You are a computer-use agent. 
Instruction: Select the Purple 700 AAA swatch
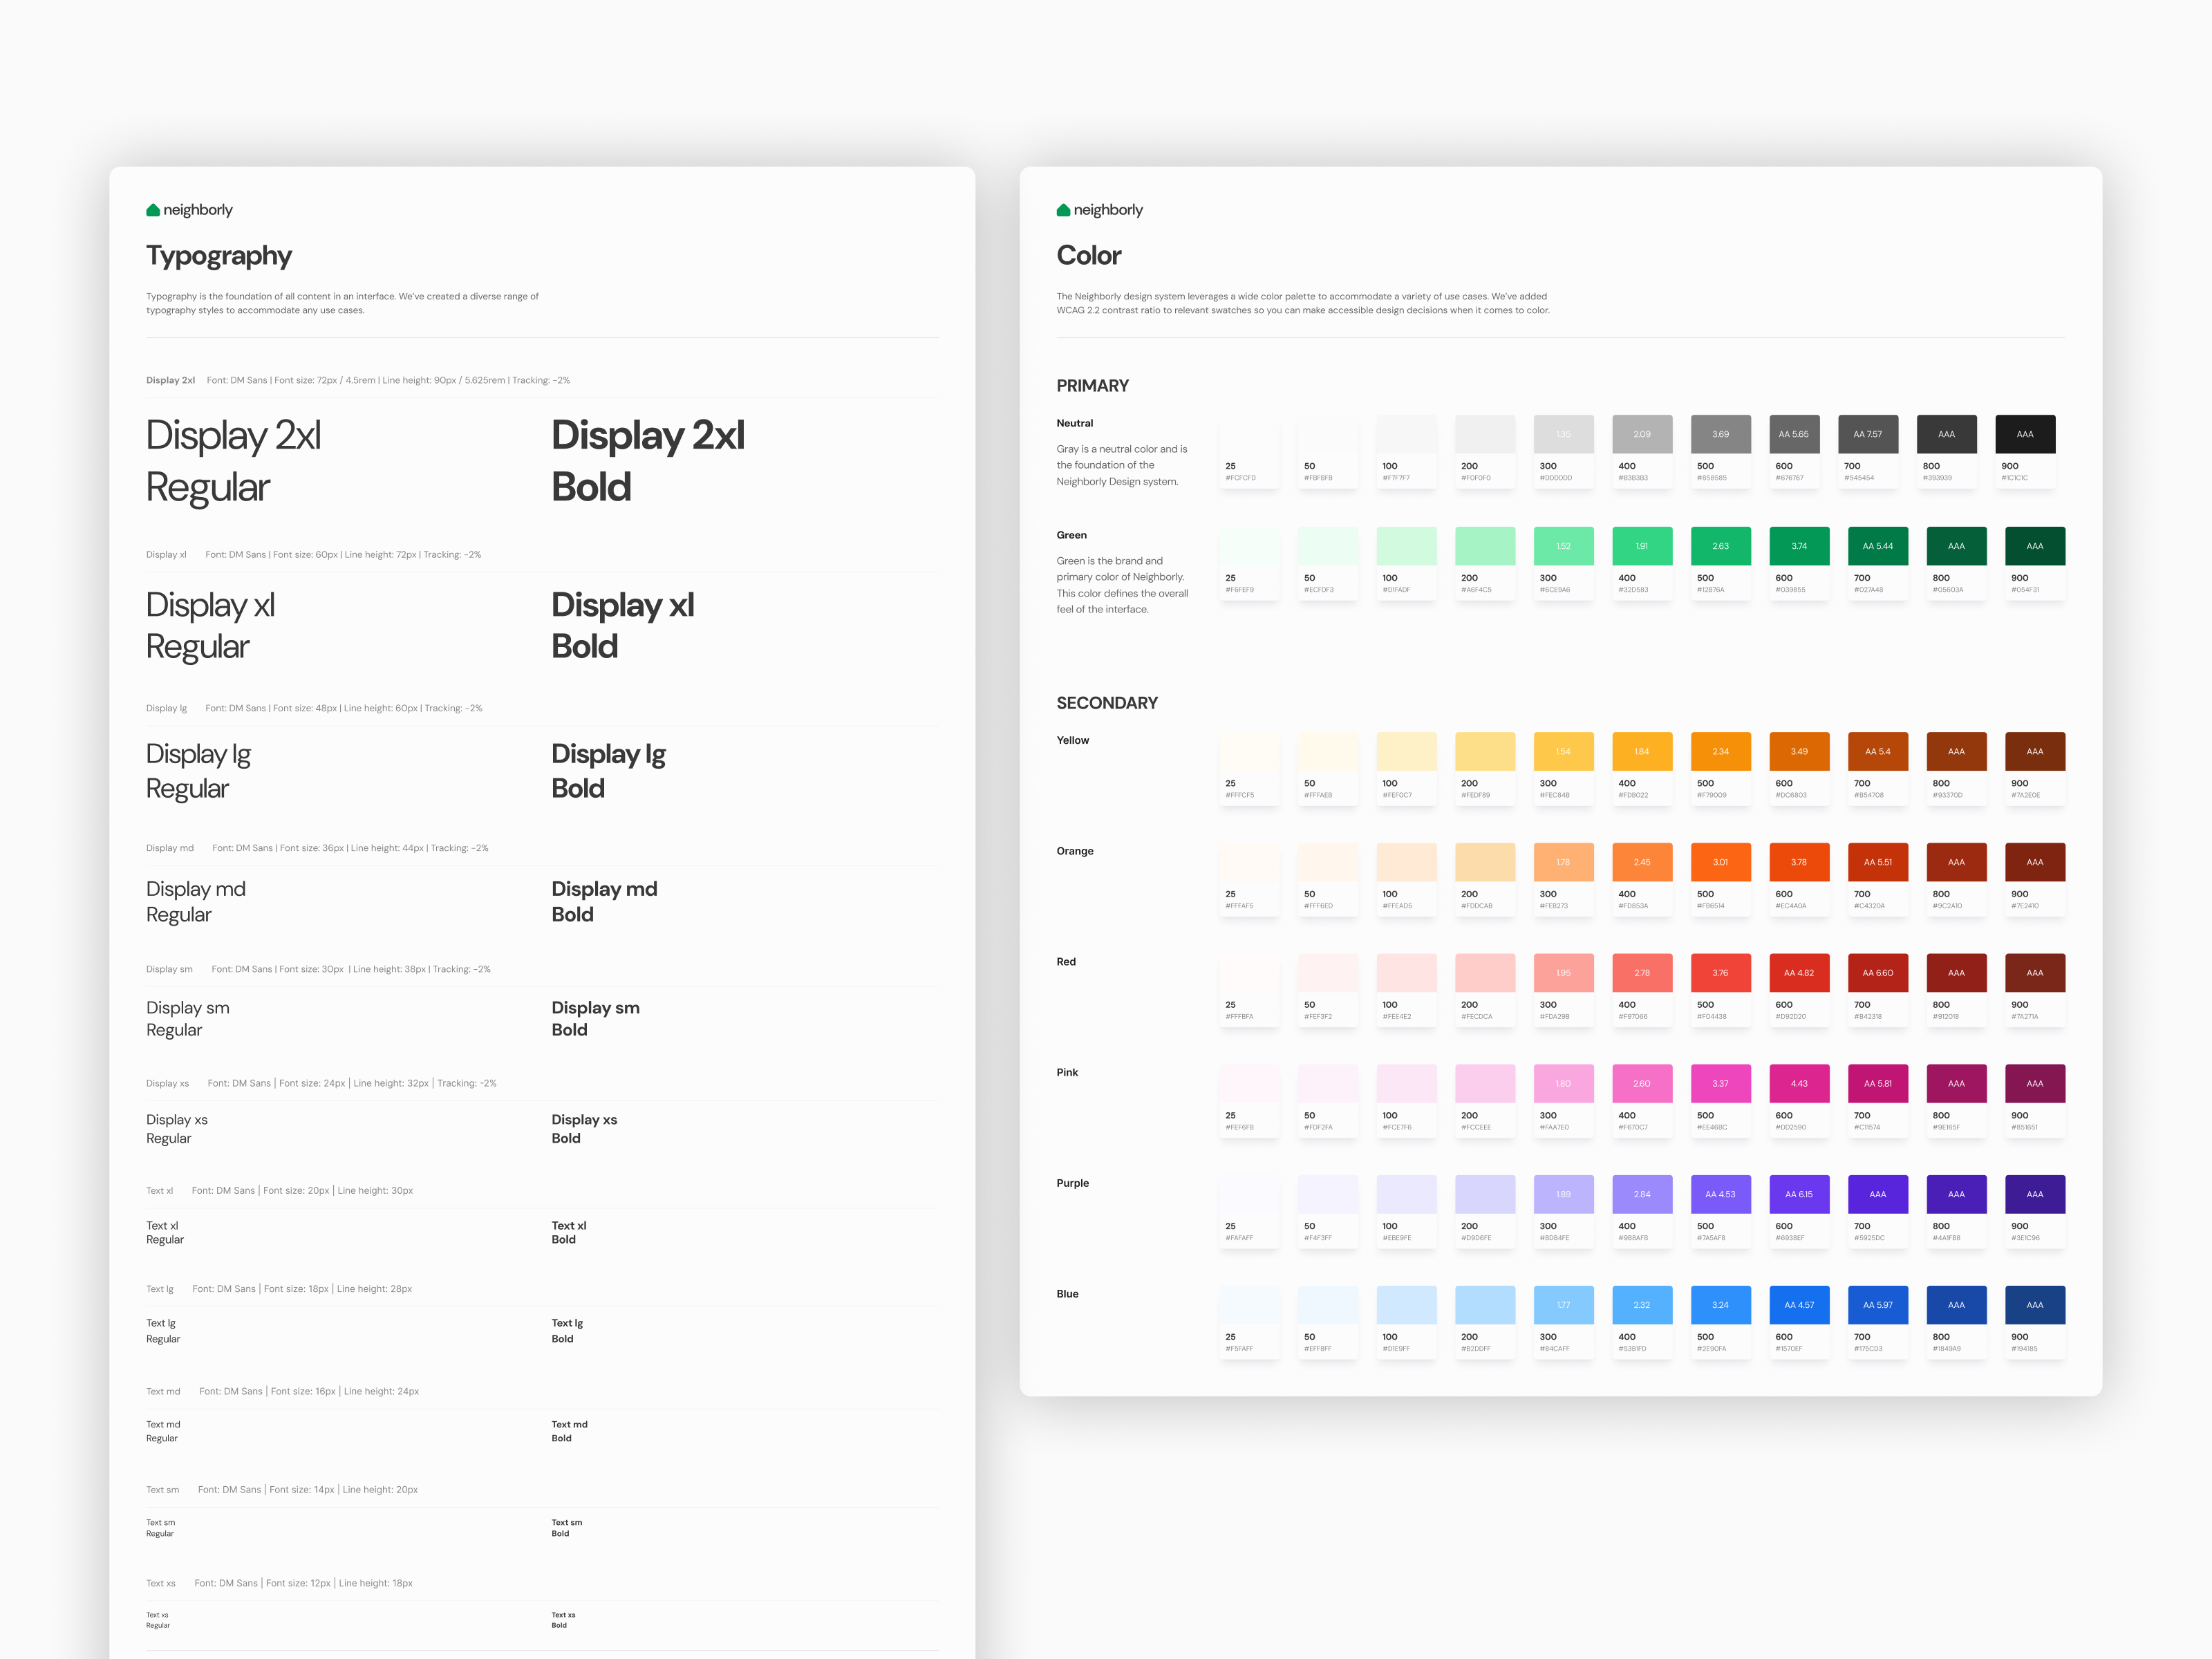tap(1877, 1194)
